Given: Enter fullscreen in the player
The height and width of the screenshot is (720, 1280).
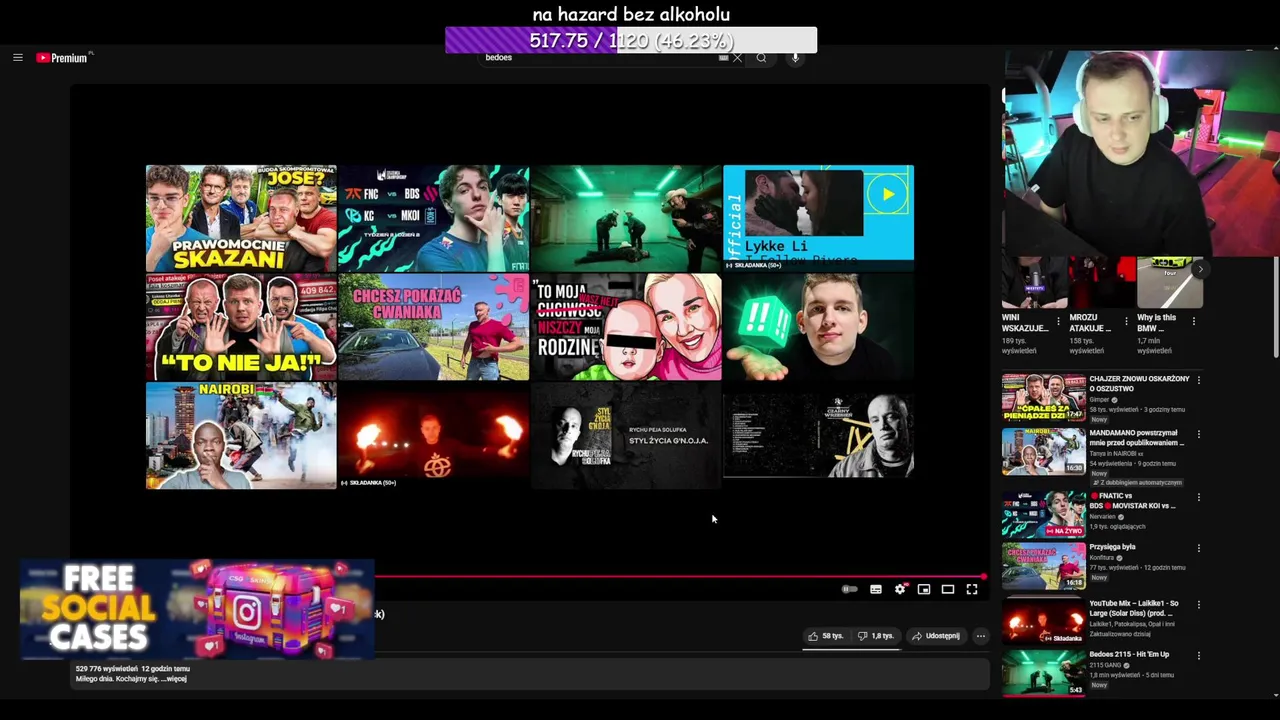Looking at the screenshot, I should click(x=972, y=589).
